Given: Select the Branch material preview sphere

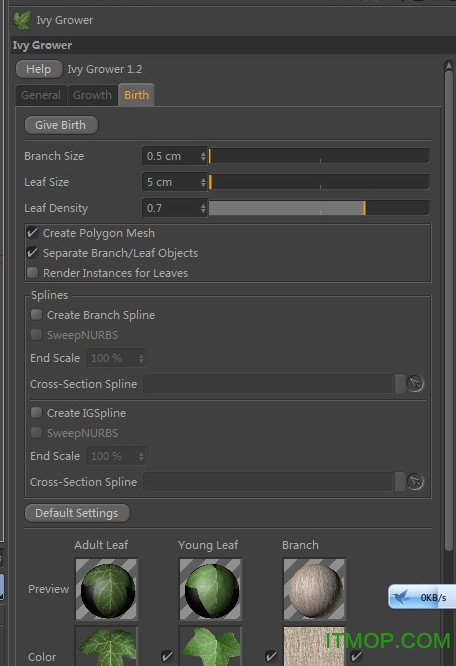Looking at the screenshot, I should pyautogui.click(x=314, y=589).
